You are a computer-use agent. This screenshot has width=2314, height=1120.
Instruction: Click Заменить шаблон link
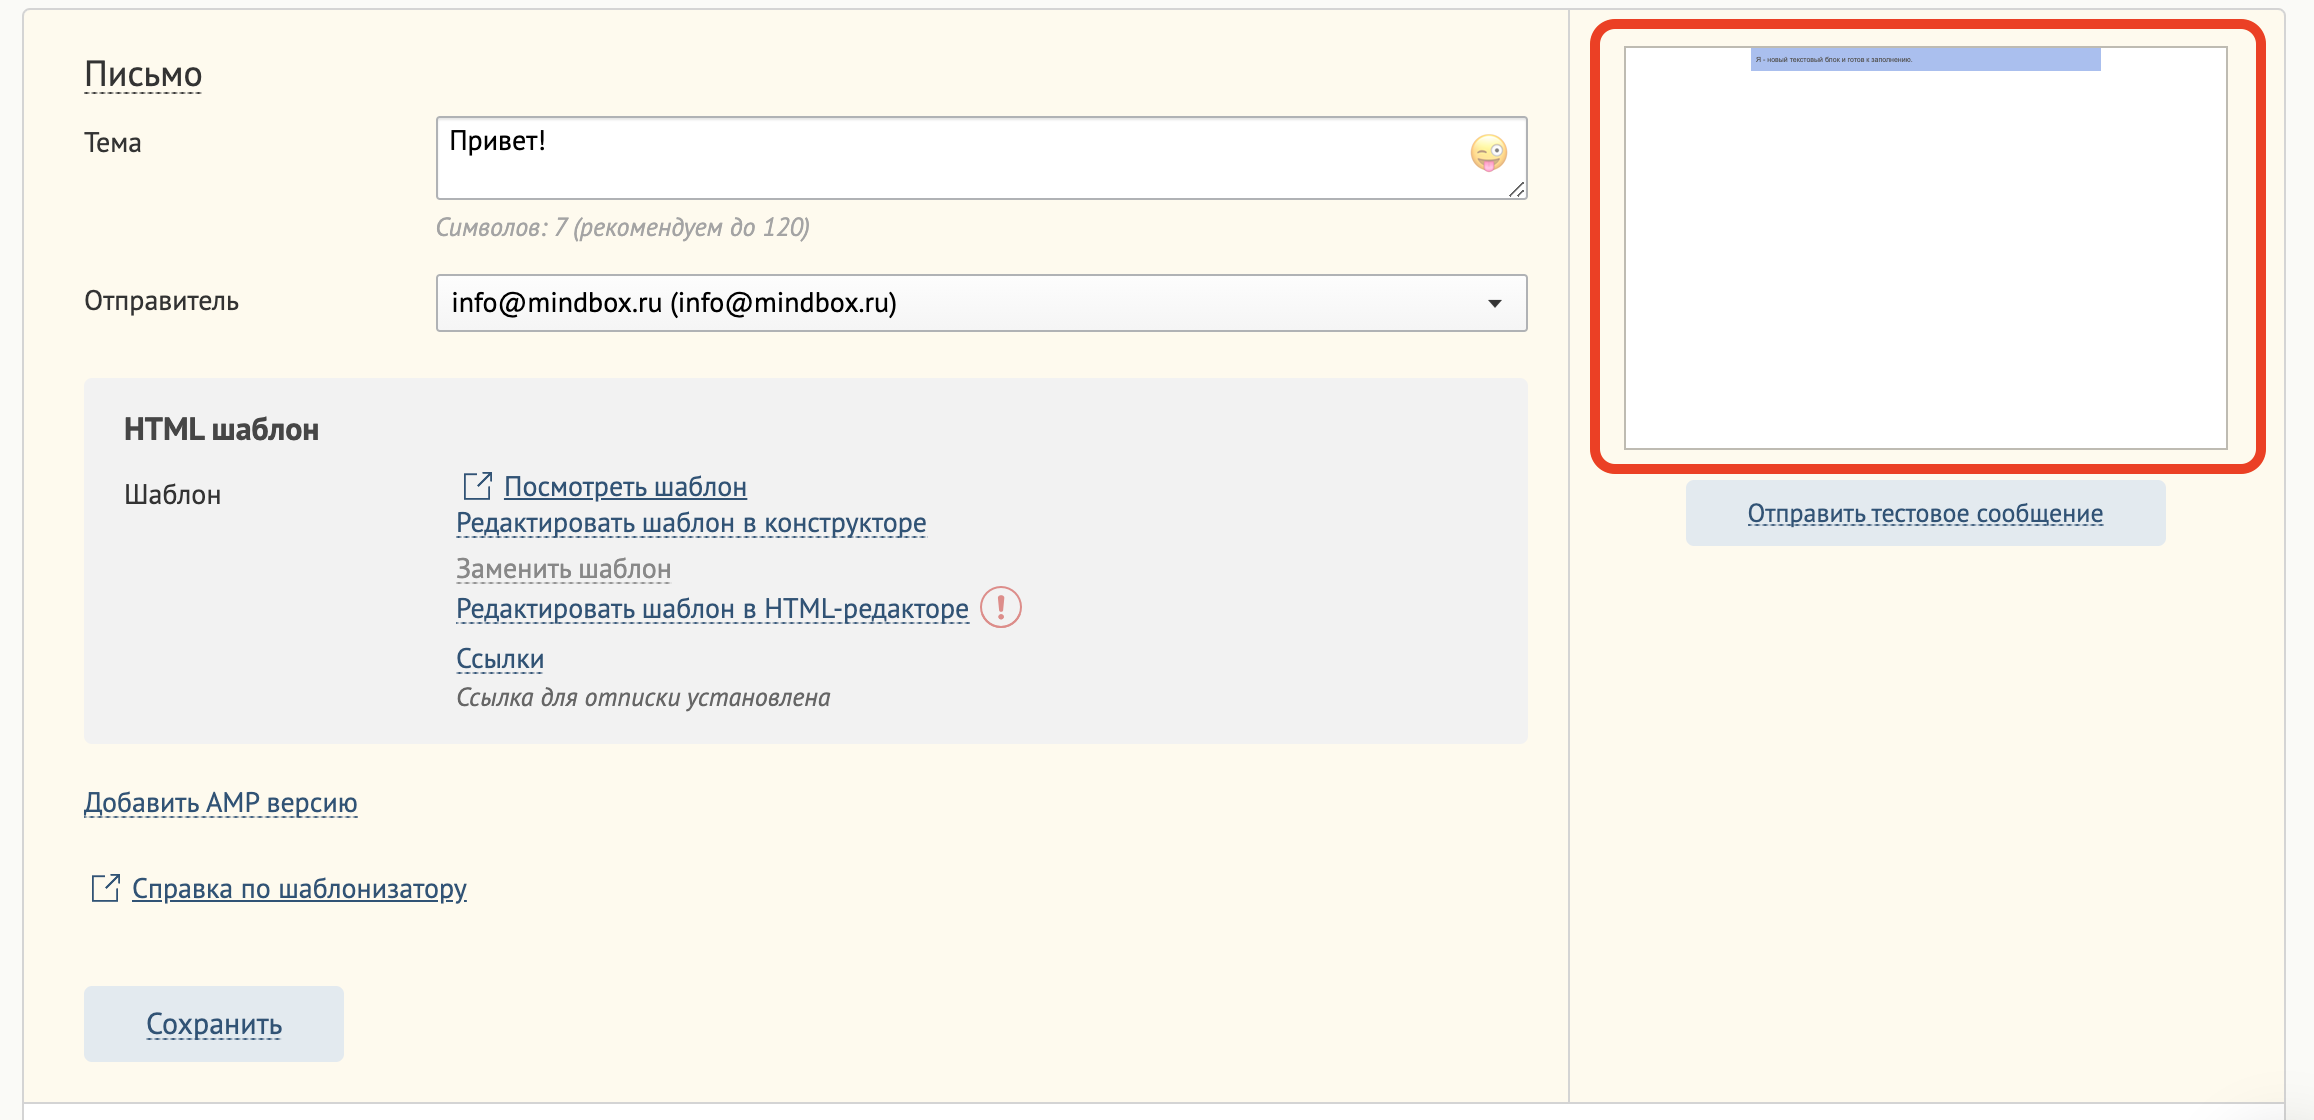point(563,569)
